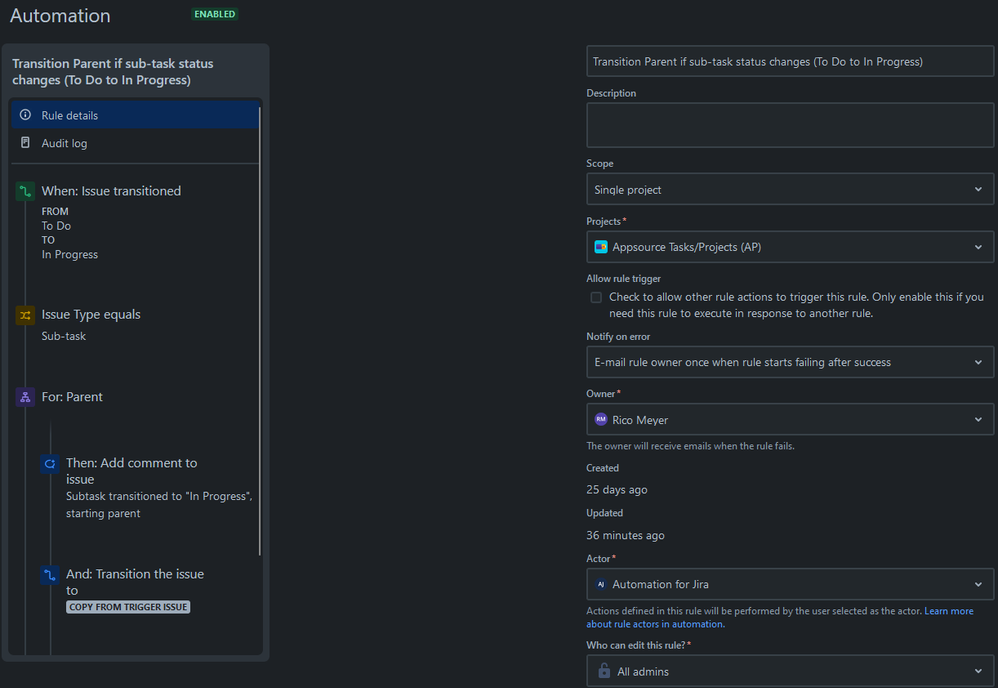998x688 pixels.
Task: Click the purple For: Parent branch icon
Action: (25, 397)
